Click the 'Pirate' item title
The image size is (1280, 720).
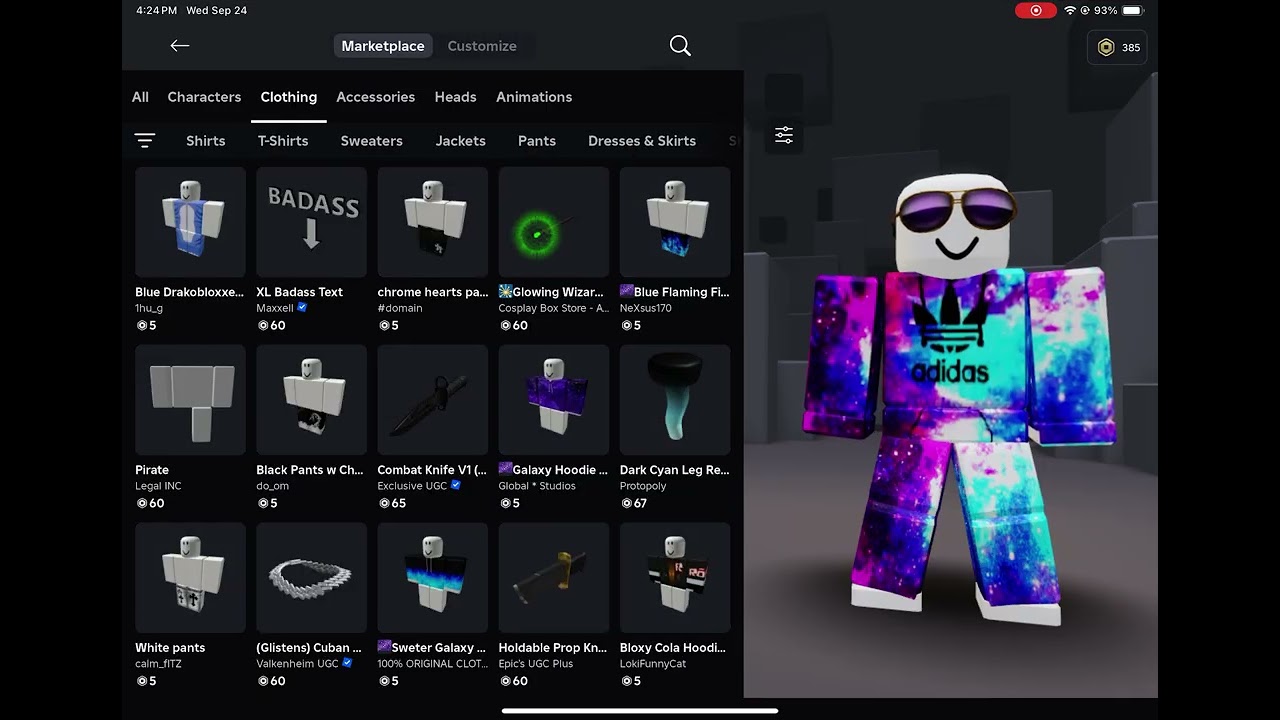tap(152, 470)
